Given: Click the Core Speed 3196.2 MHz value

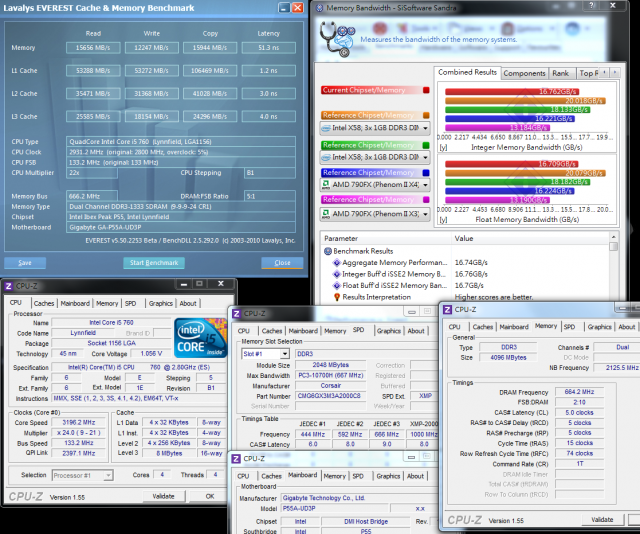Looking at the screenshot, I should coord(79,423).
